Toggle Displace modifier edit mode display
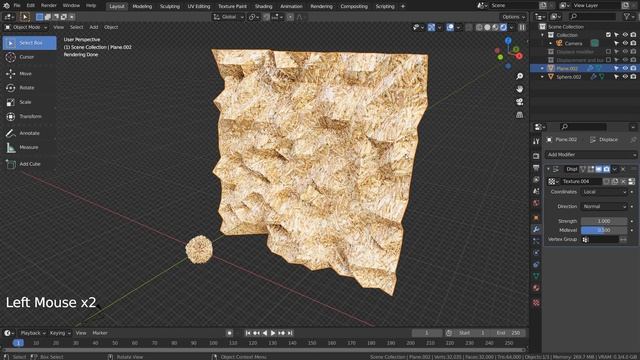640x360 pixels. click(591, 169)
